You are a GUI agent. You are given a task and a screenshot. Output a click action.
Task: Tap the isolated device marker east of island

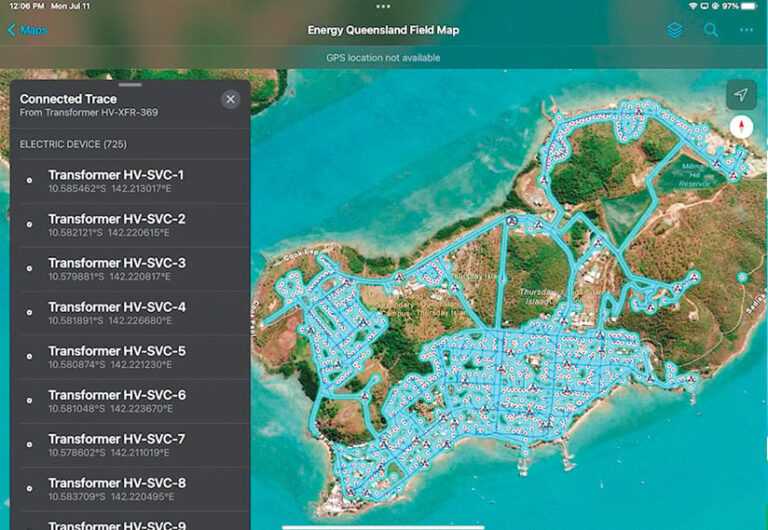tap(743, 277)
